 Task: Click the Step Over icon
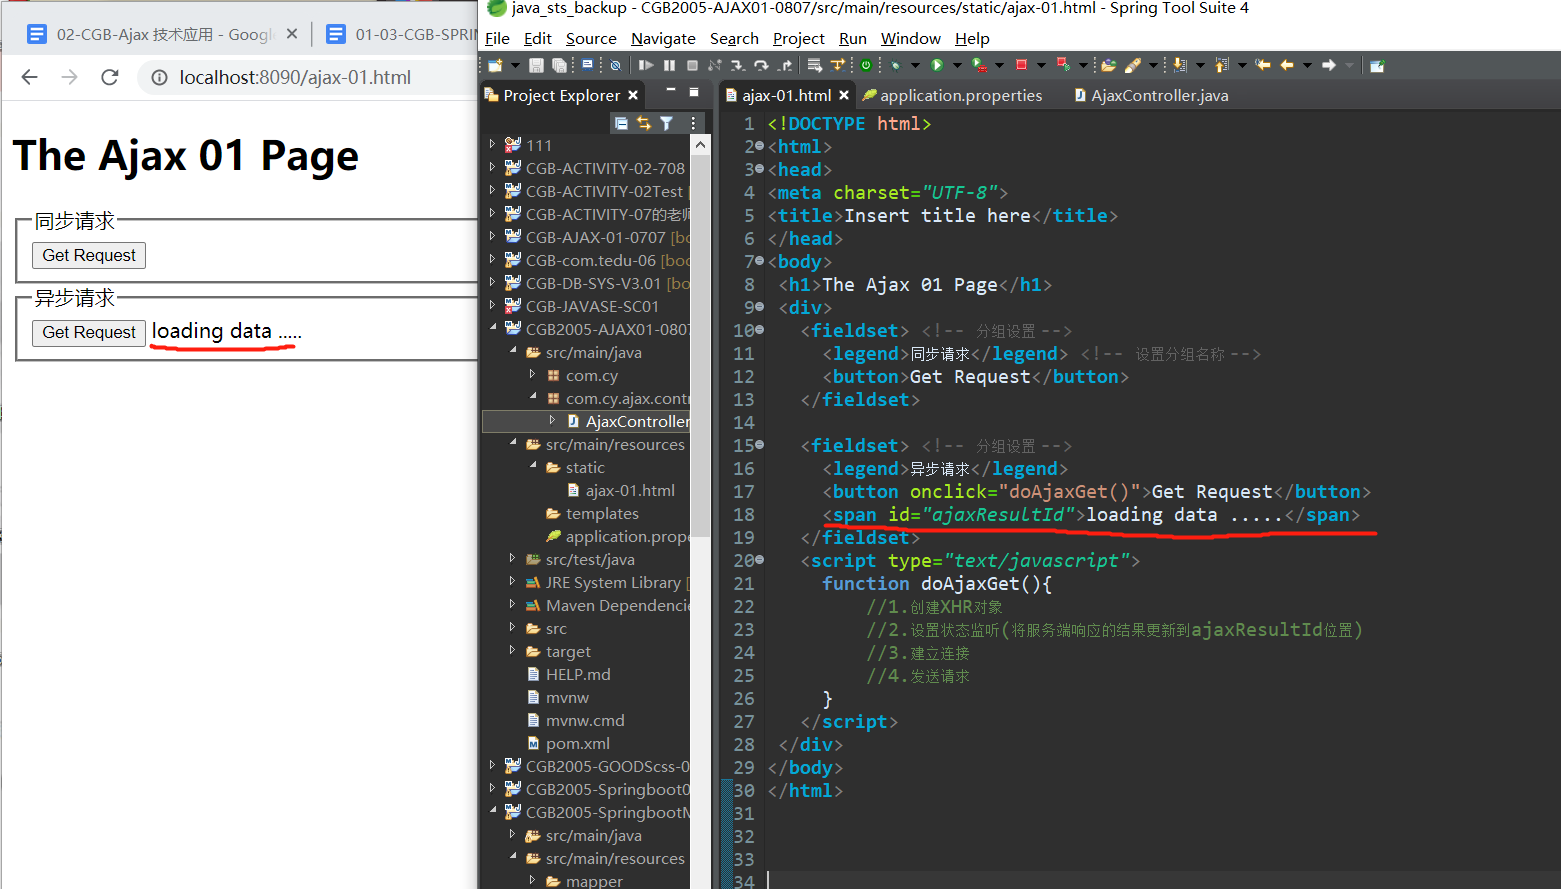pos(761,65)
